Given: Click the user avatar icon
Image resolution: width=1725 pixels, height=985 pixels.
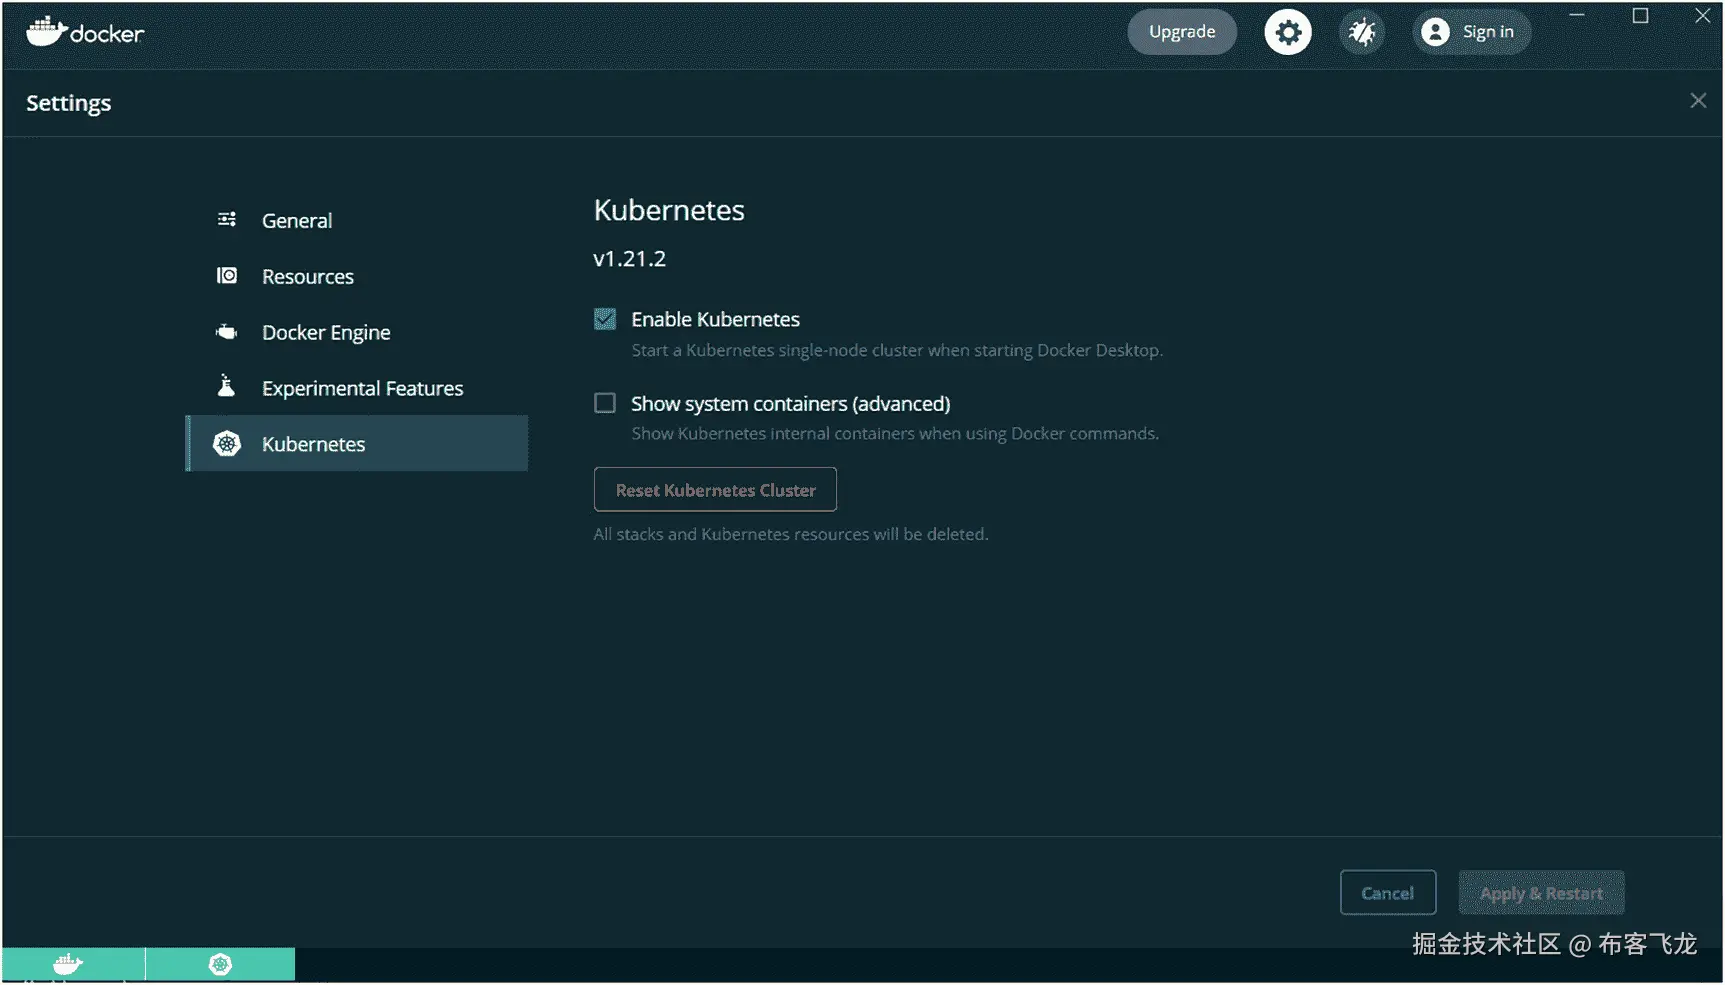Looking at the screenshot, I should pyautogui.click(x=1435, y=32).
